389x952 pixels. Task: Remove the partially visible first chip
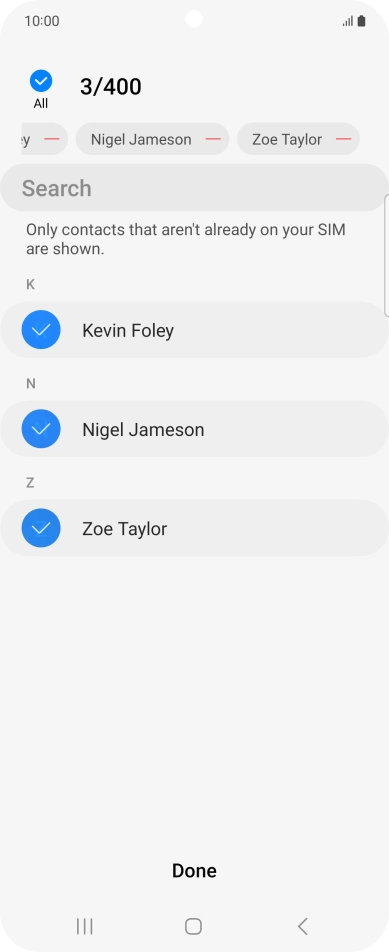click(52, 139)
